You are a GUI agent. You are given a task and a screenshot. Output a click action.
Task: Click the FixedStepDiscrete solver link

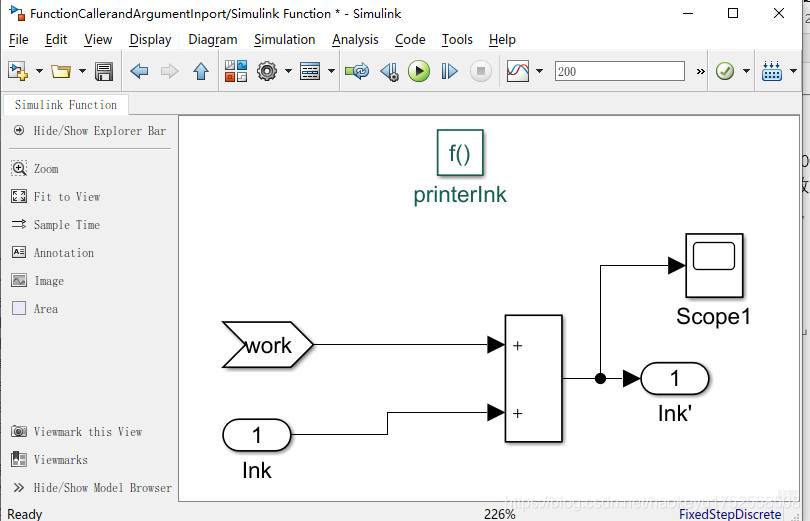[x=730, y=514]
